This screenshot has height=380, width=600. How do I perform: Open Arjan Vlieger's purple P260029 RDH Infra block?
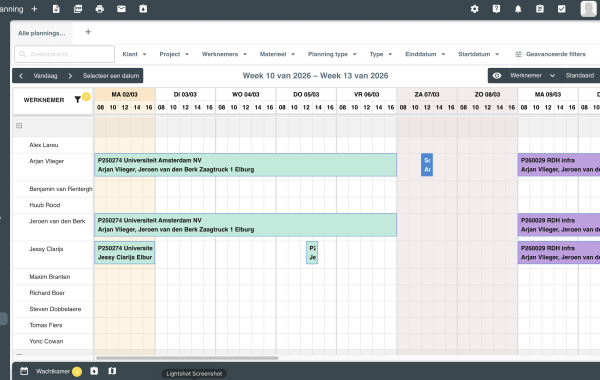coord(559,165)
